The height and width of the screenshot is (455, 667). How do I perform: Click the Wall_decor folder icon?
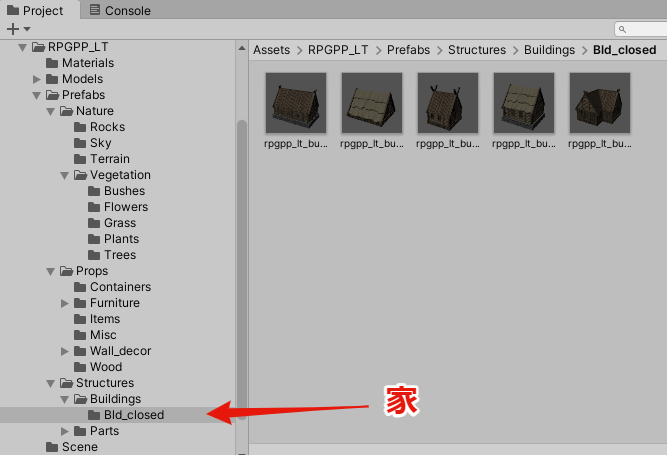[80, 351]
